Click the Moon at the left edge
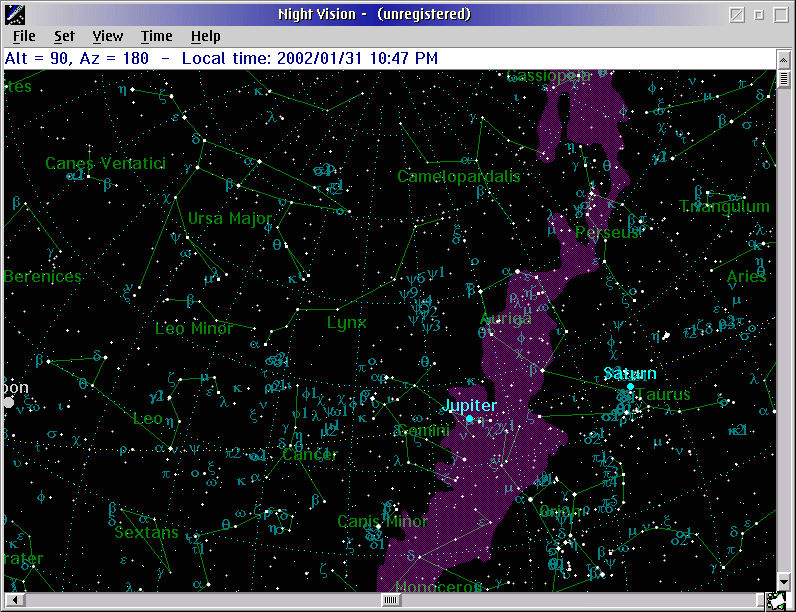The image size is (796, 612). [7, 402]
